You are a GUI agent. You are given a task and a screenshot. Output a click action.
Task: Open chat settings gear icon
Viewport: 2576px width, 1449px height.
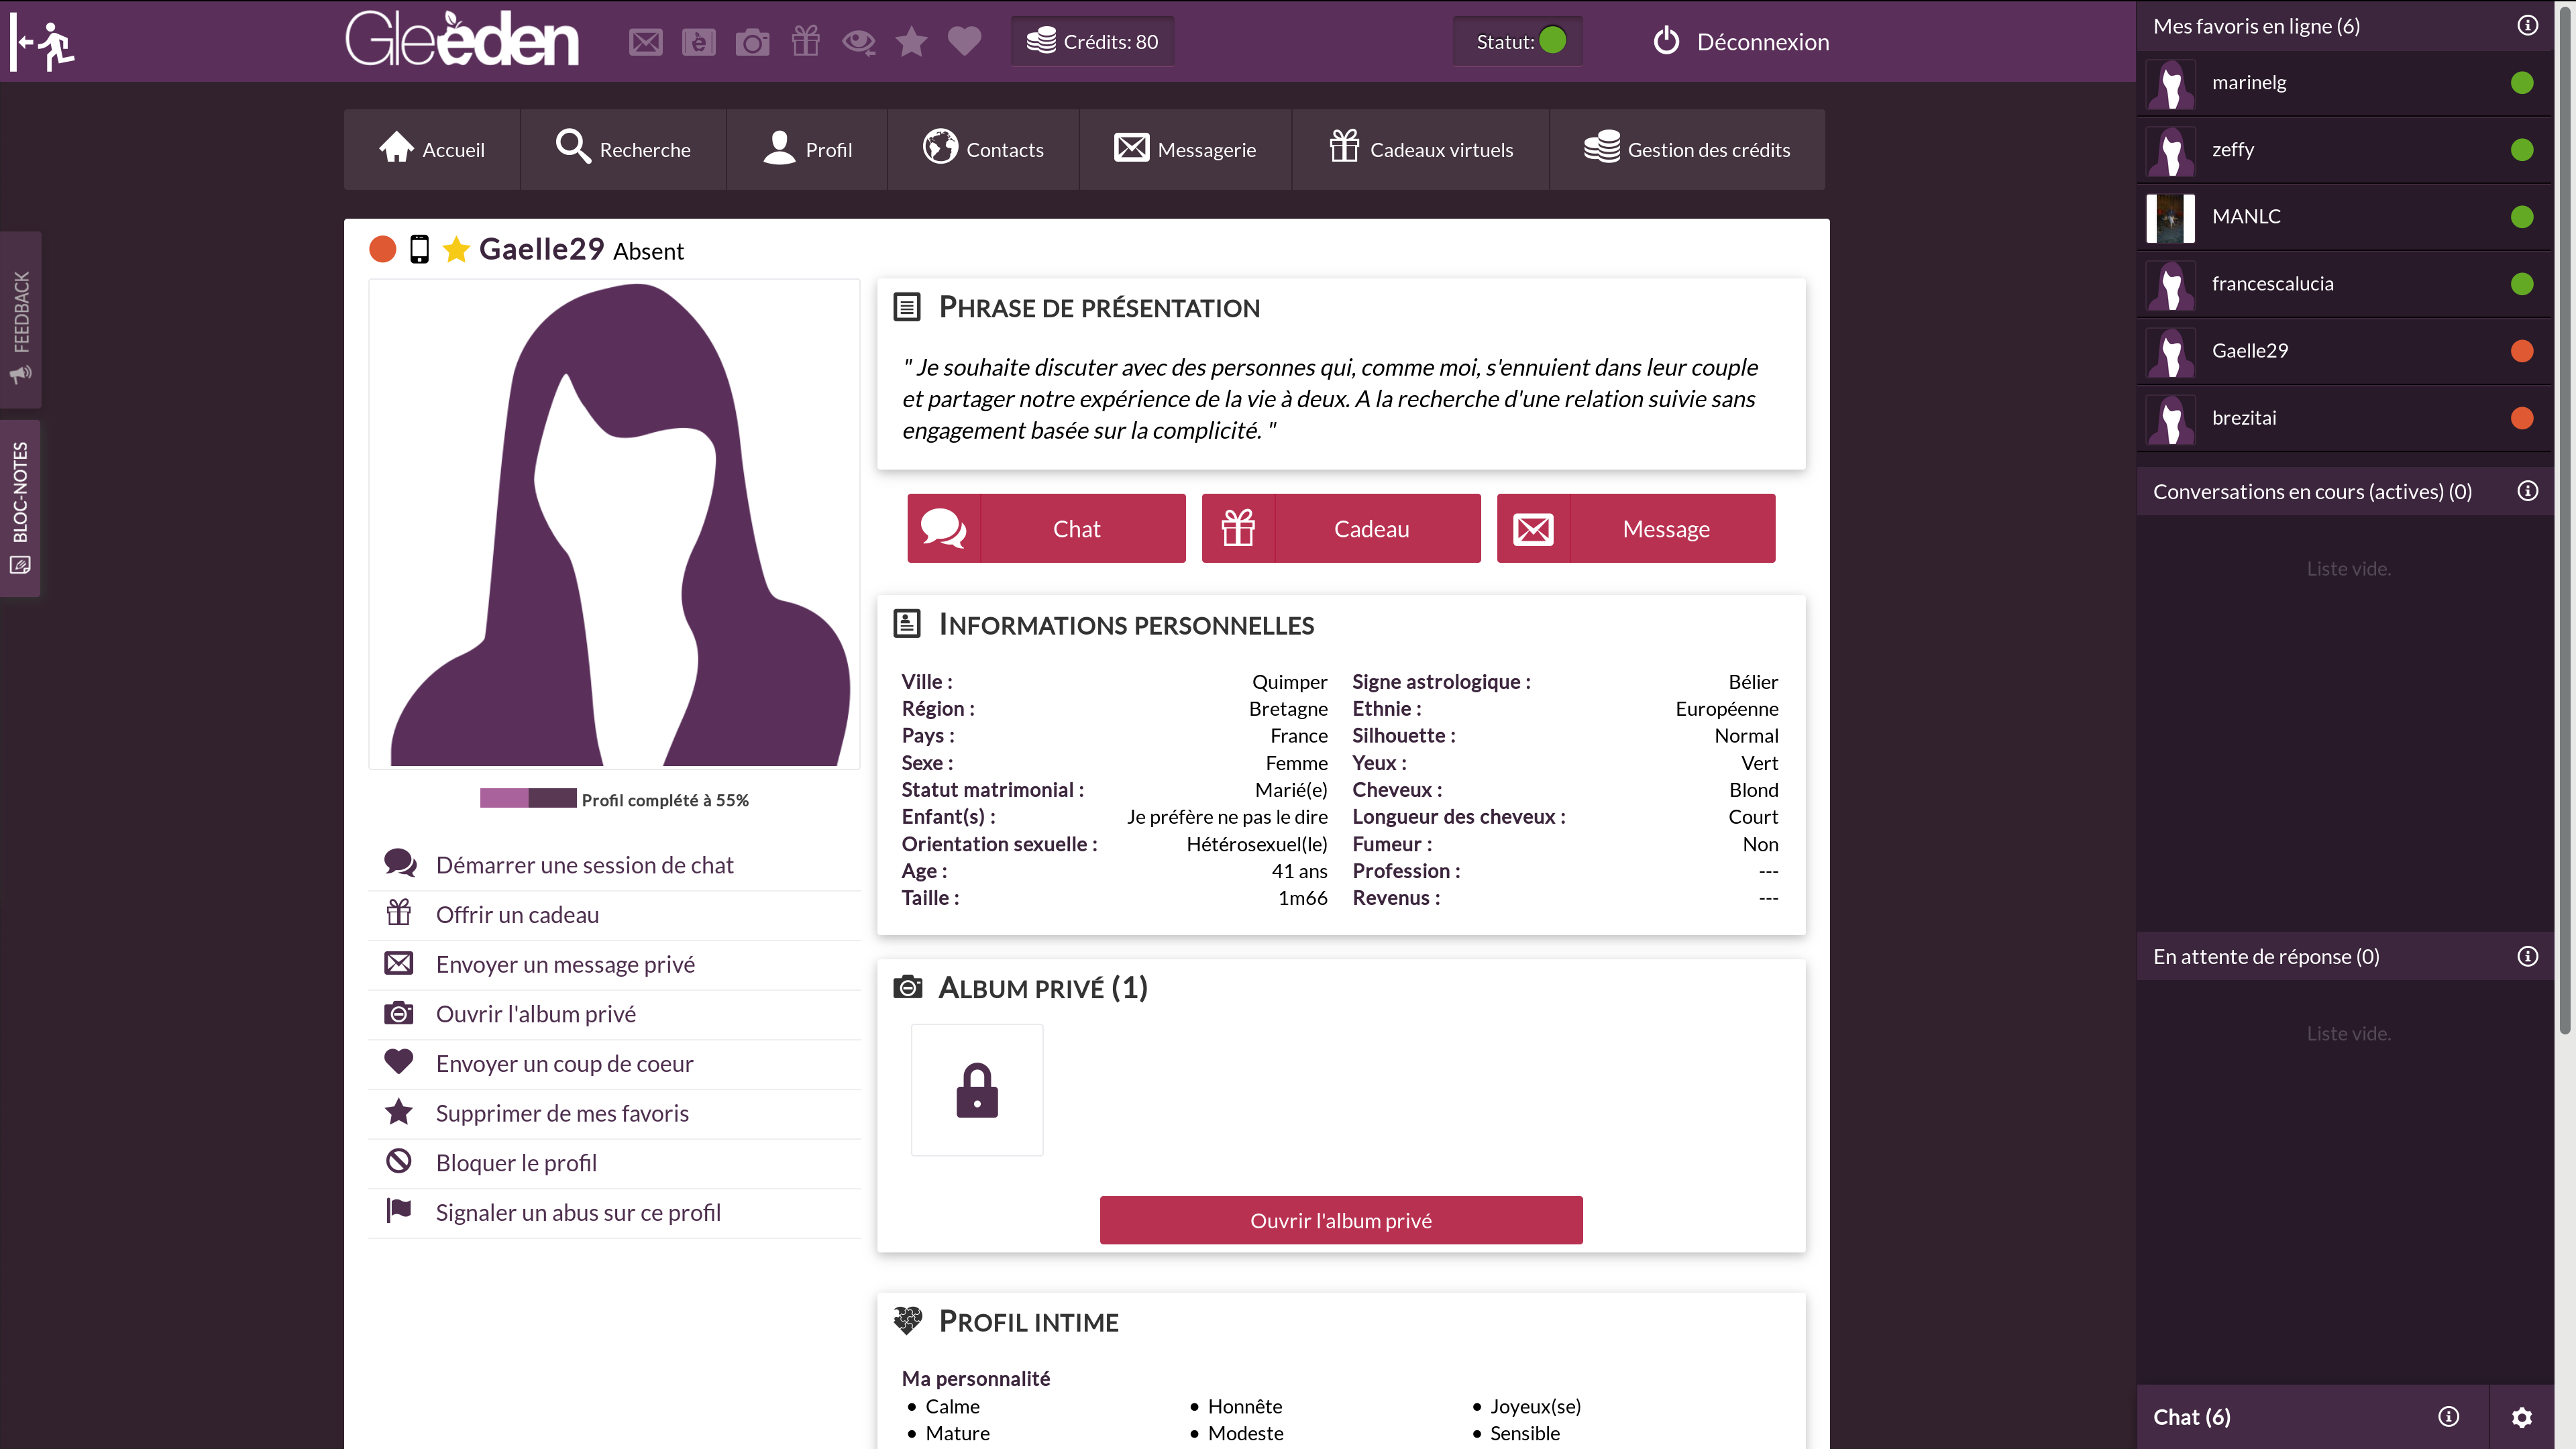point(2521,1417)
